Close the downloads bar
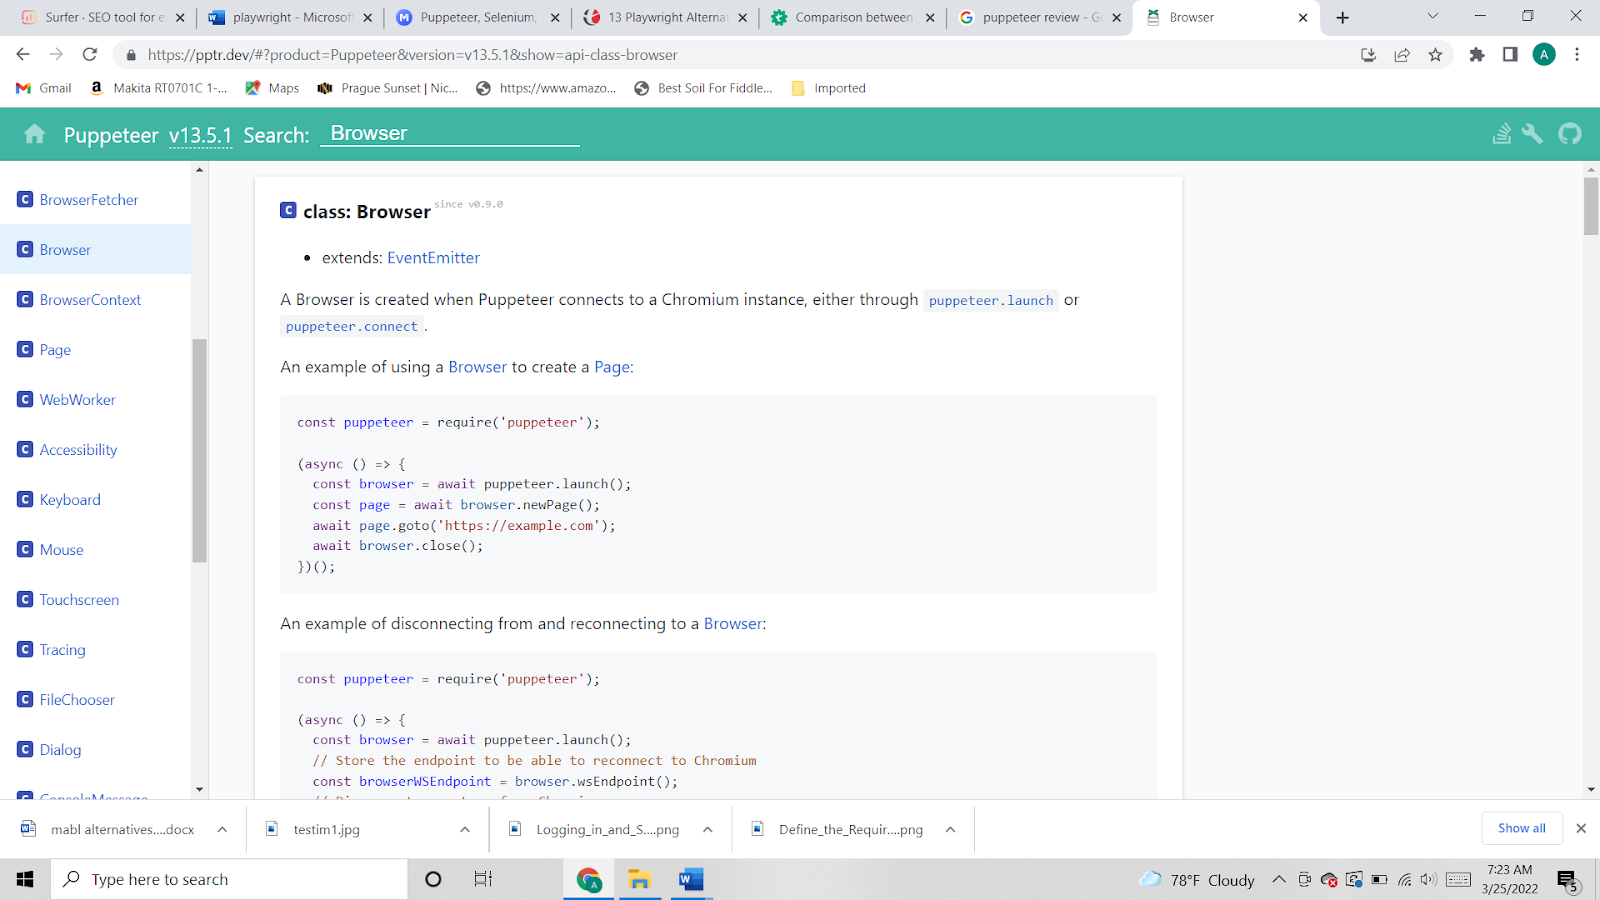 (x=1581, y=828)
